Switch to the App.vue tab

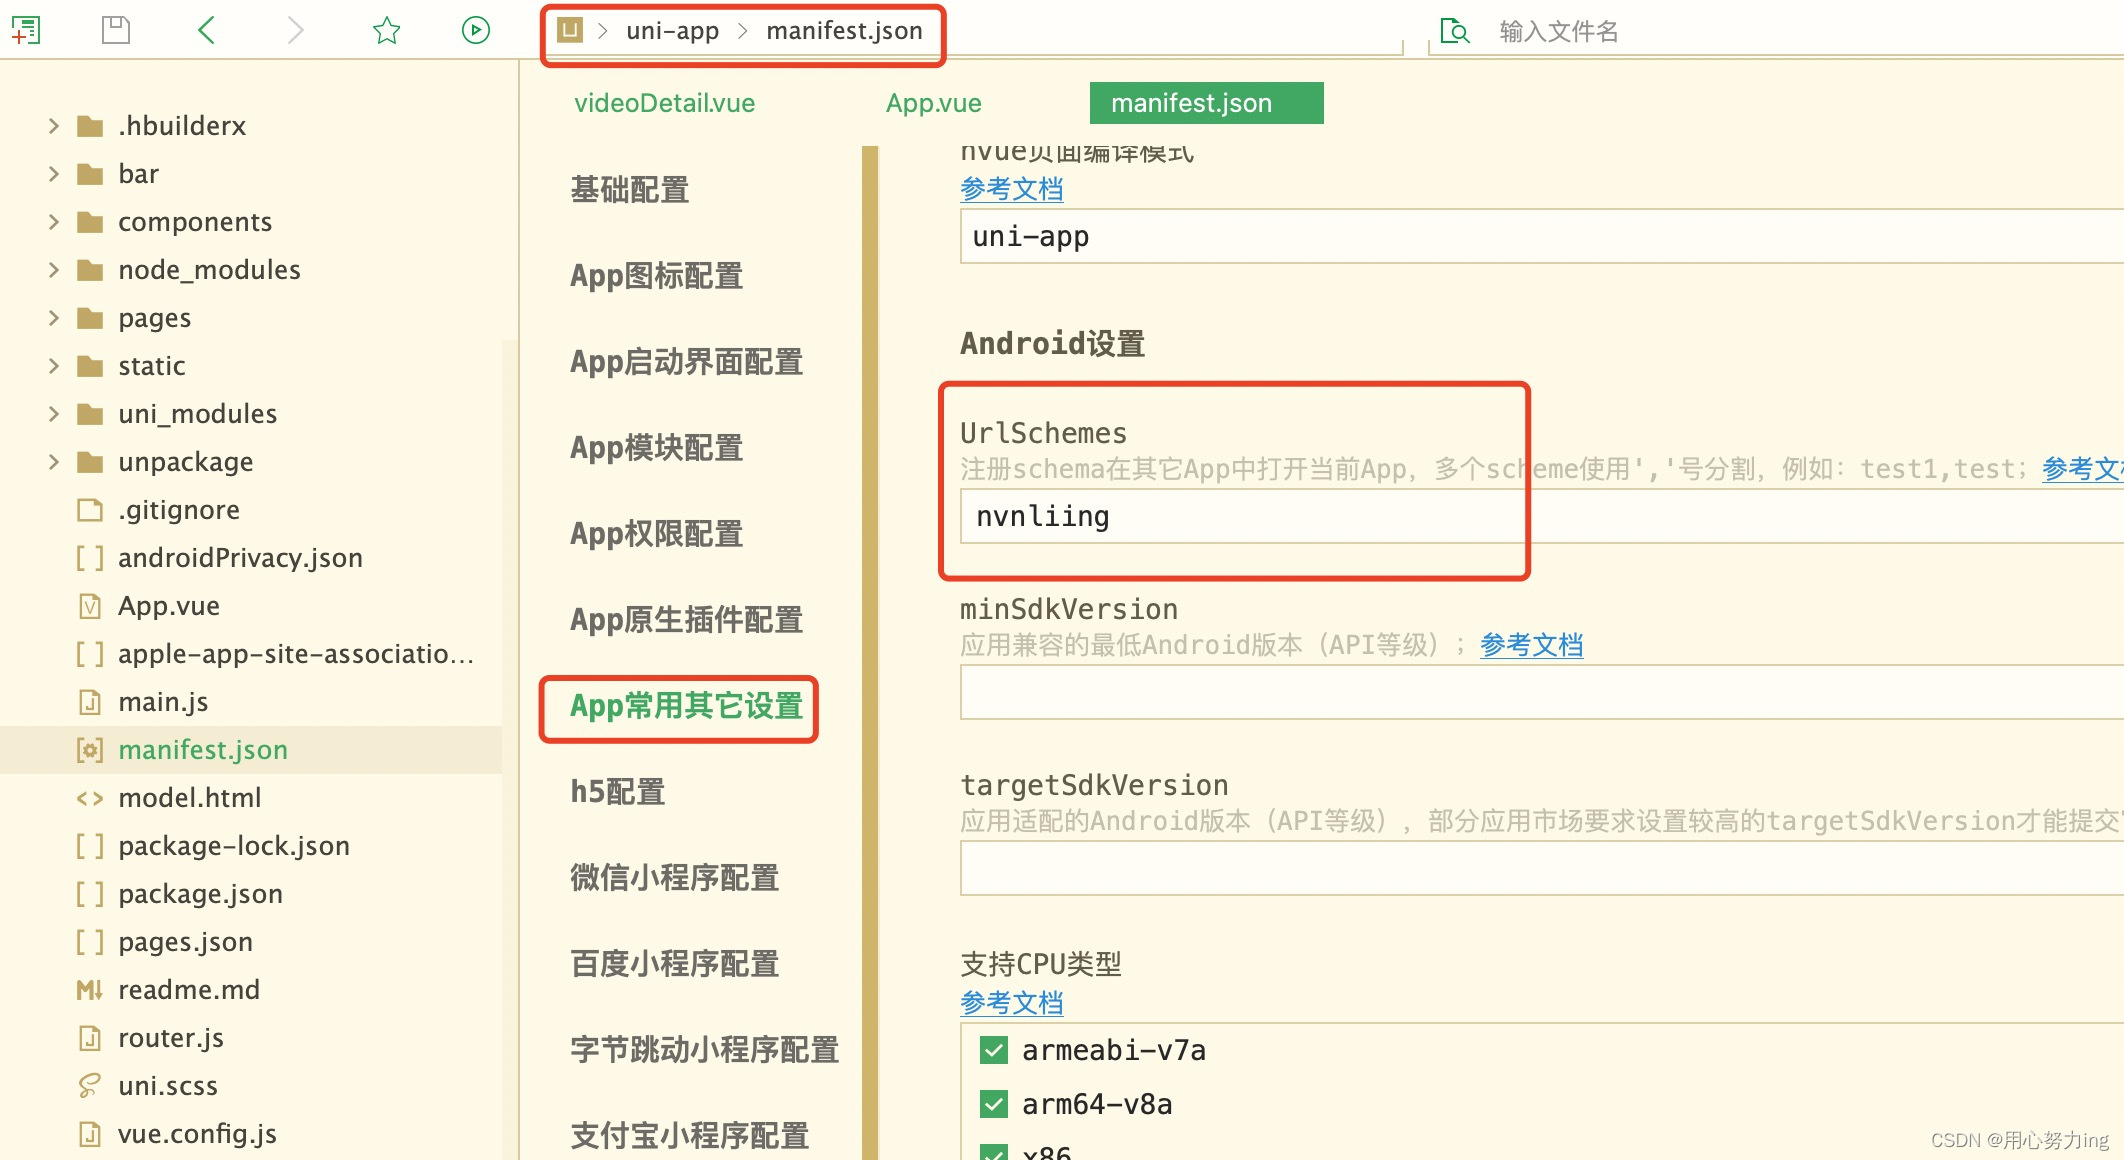[x=932, y=103]
